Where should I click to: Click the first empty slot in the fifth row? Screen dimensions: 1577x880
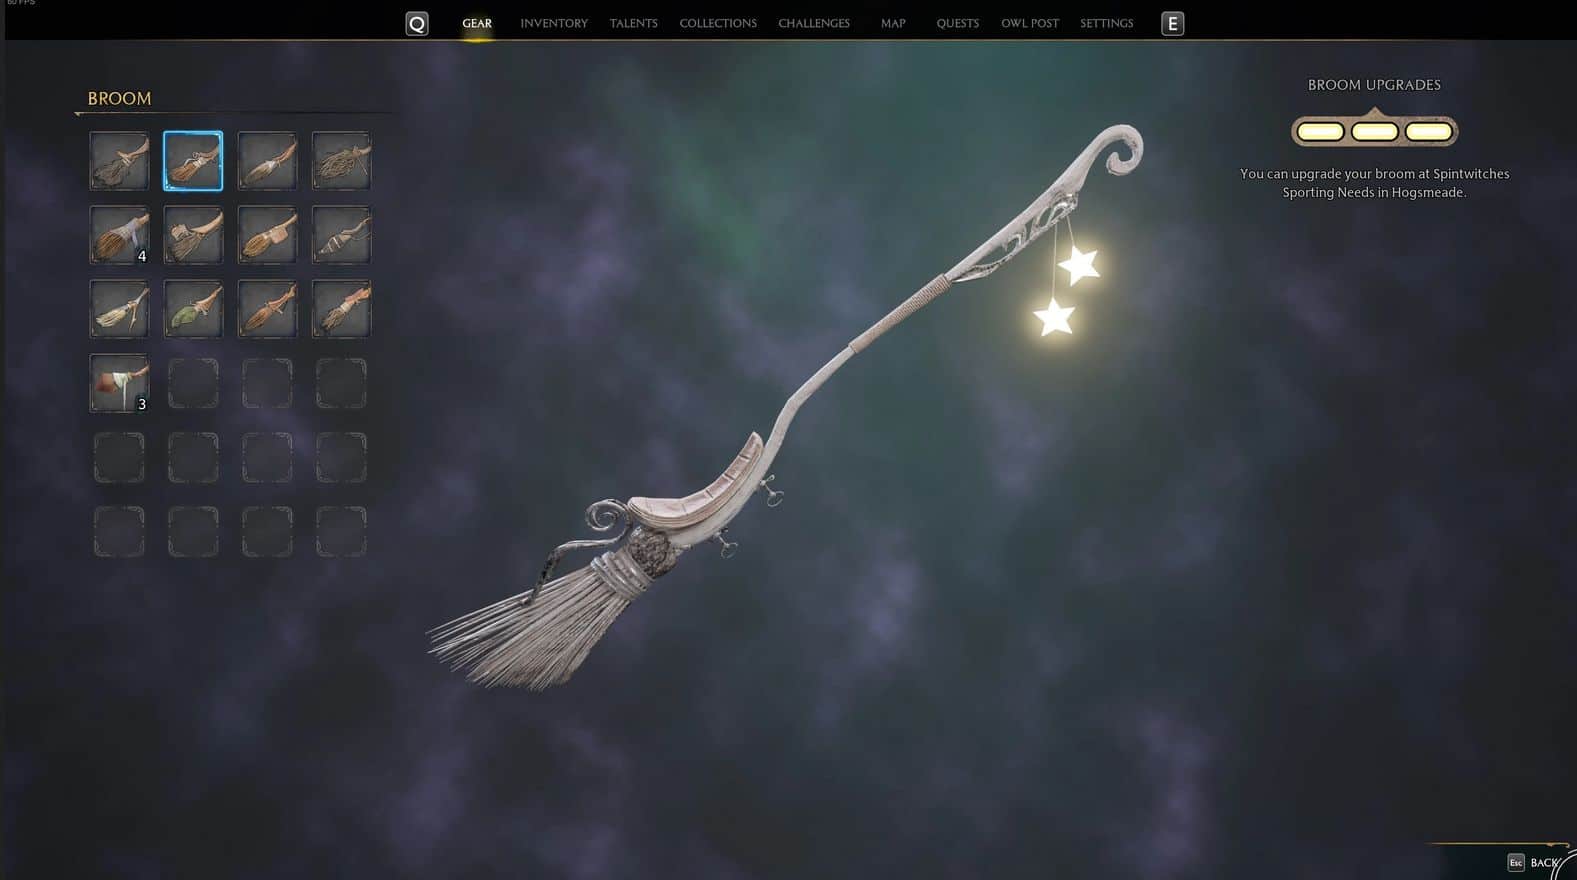click(x=119, y=457)
